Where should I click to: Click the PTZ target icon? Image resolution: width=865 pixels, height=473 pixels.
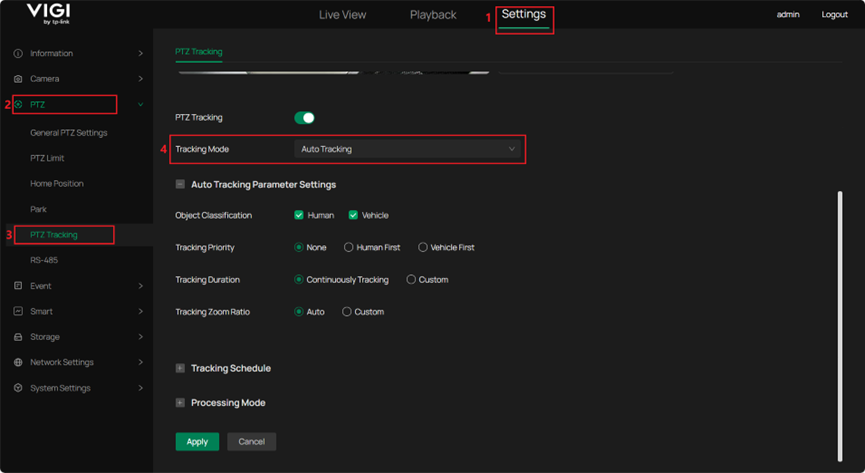[18, 104]
